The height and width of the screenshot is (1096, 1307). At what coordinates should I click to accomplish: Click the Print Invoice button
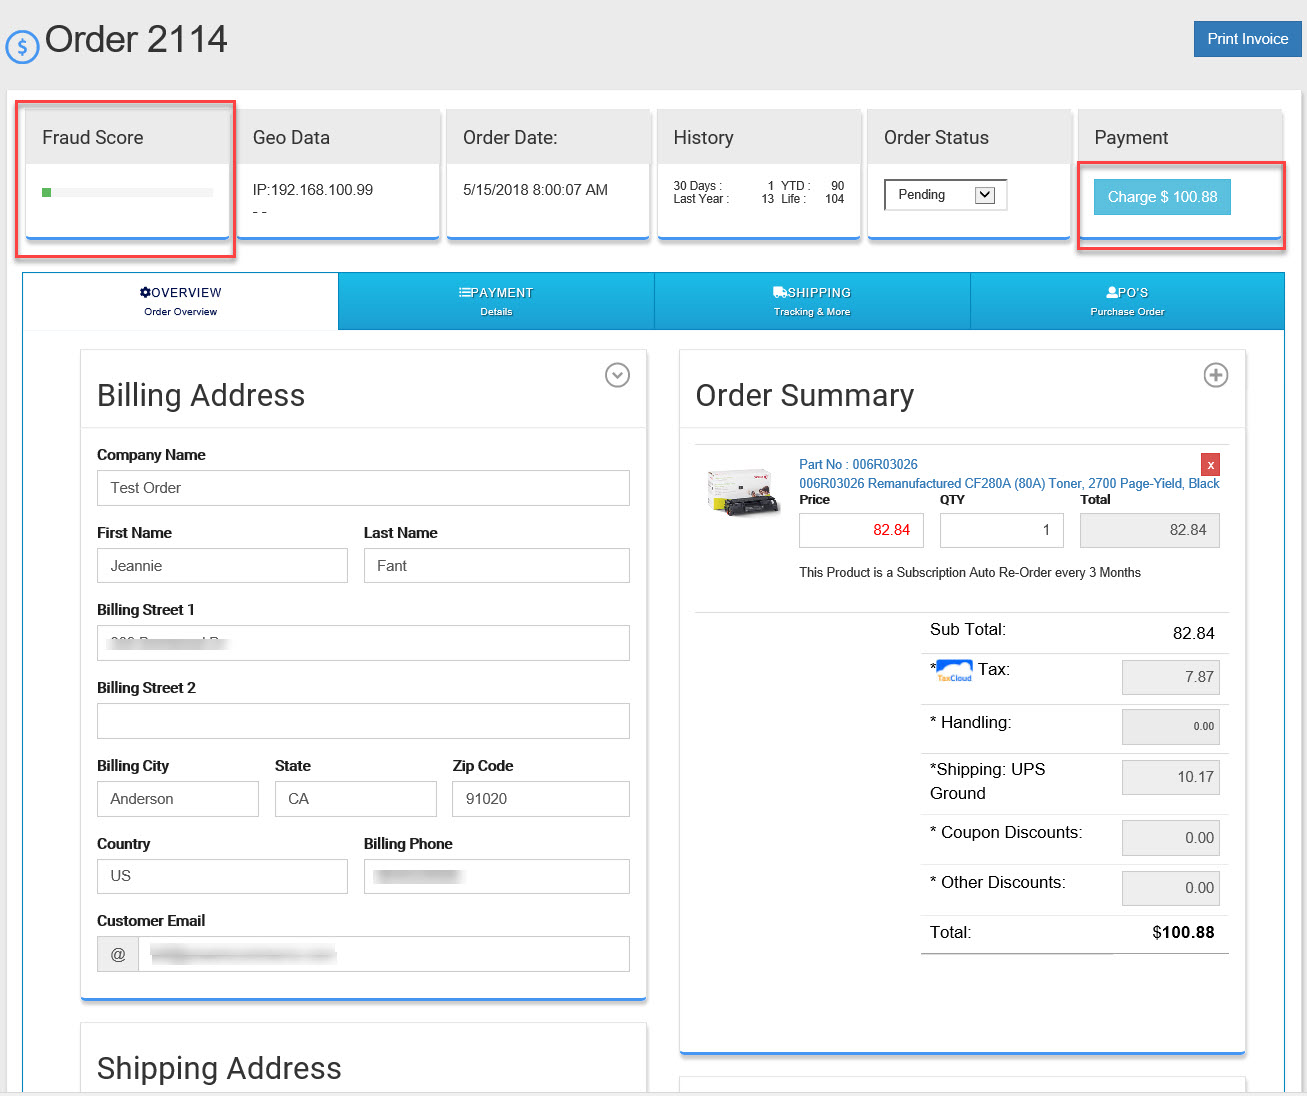(1247, 39)
